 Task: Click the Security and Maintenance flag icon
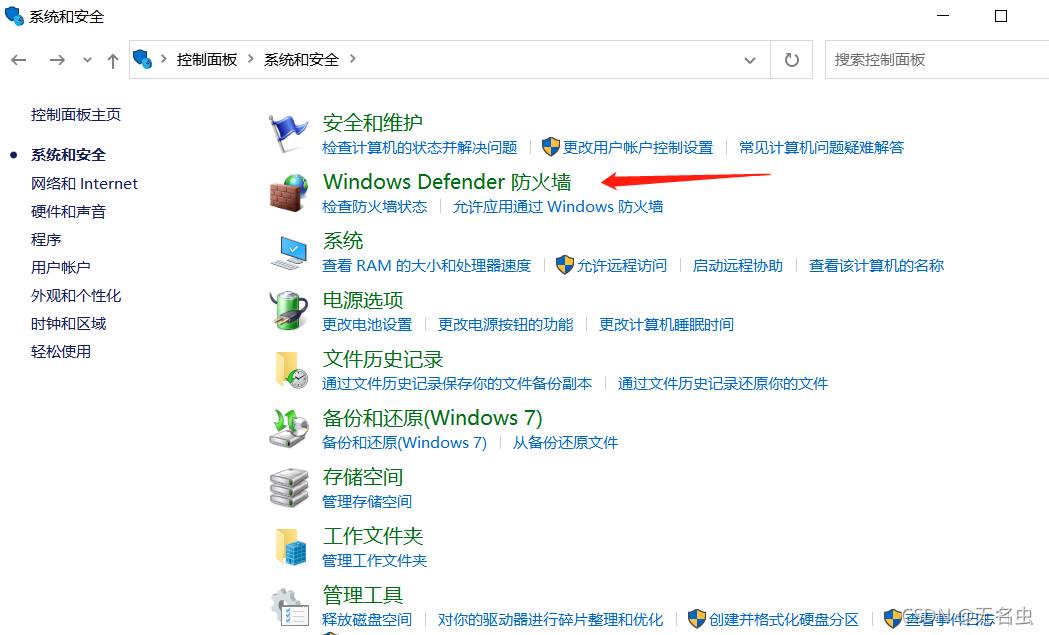(288, 133)
